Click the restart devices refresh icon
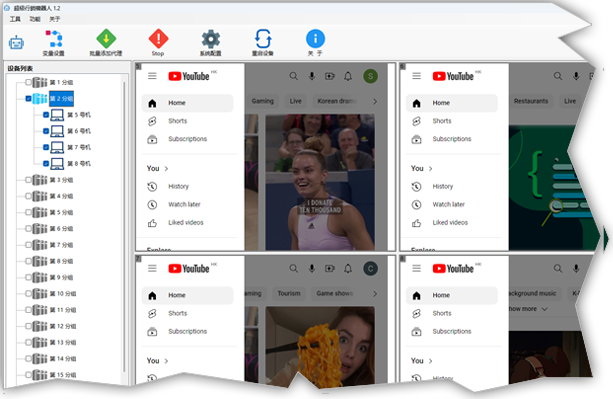Image resolution: width=613 pixels, height=399 pixels. [263, 39]
